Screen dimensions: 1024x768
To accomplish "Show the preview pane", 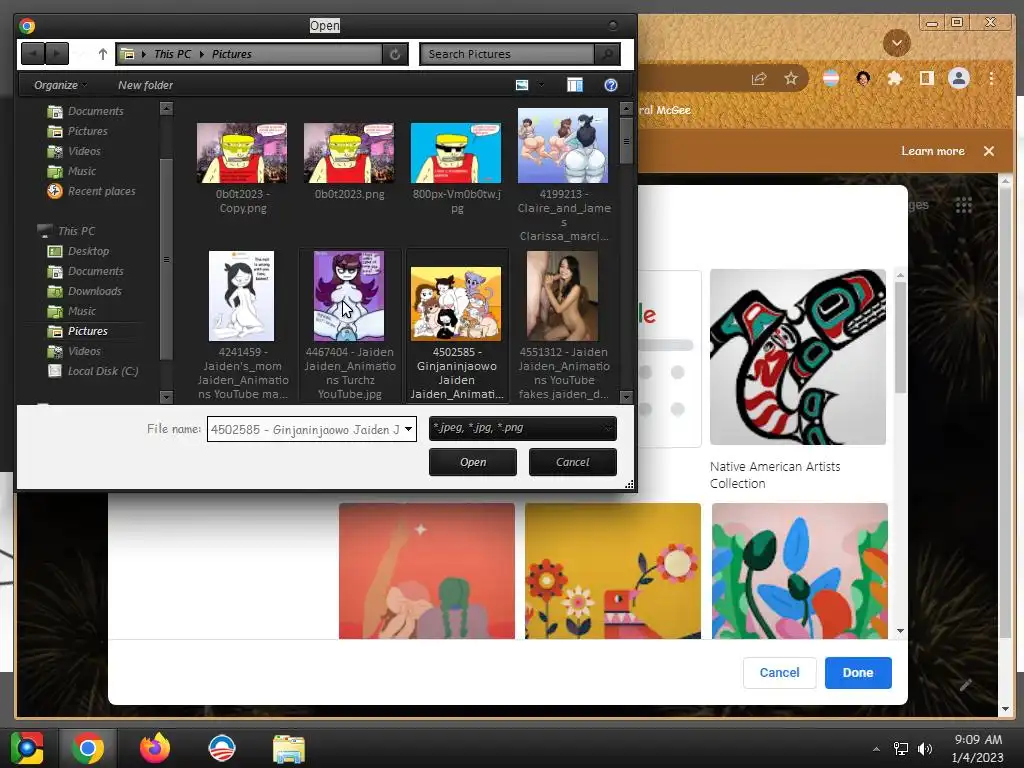I will [575, 85].
